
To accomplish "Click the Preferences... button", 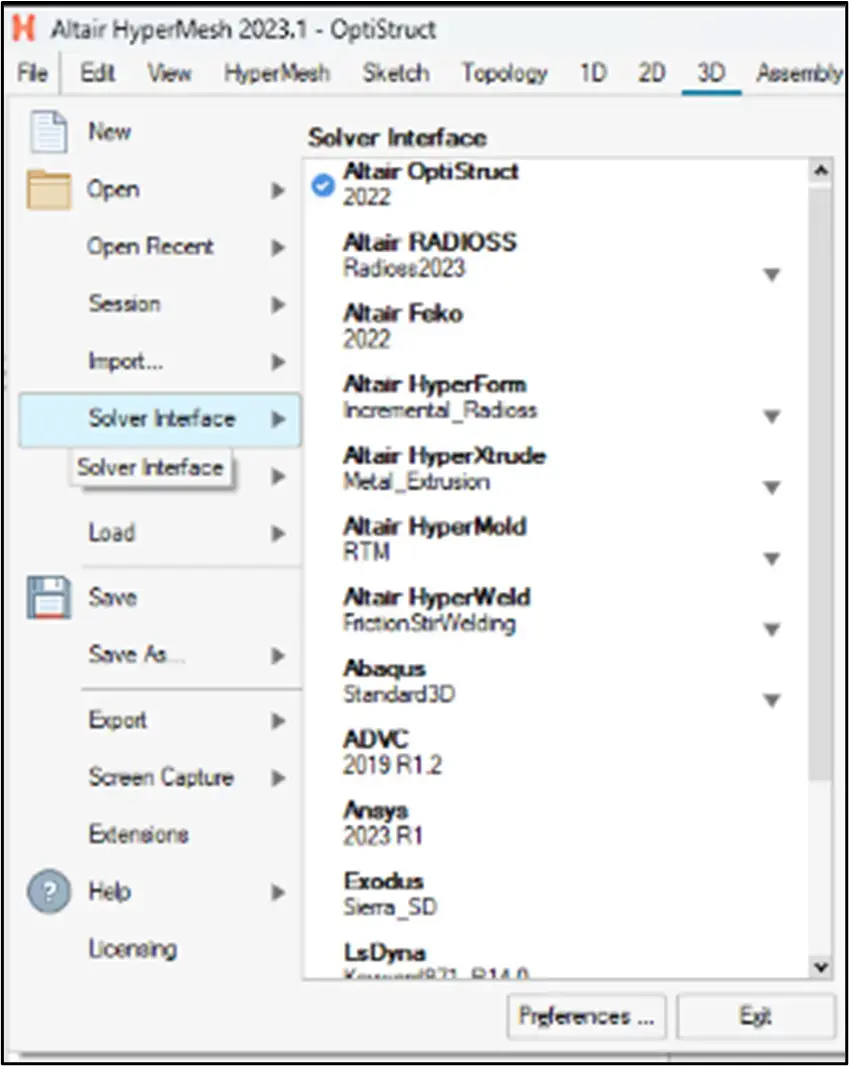I will [x=587, y=1016].
